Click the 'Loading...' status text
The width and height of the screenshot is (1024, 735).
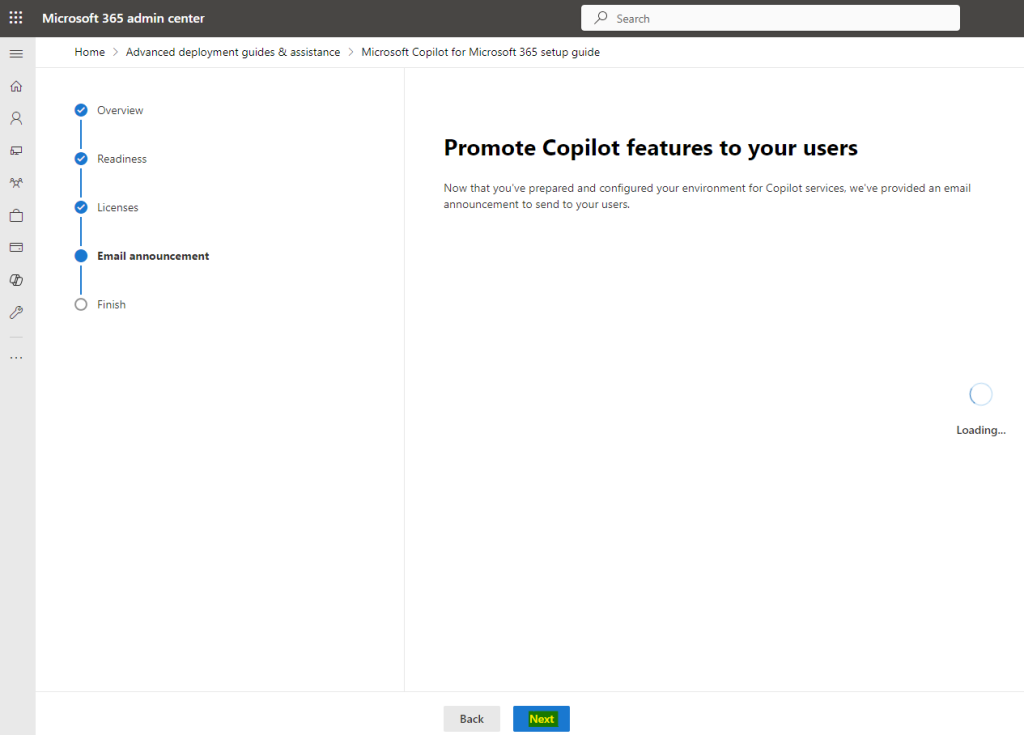[x=981, y=430]
